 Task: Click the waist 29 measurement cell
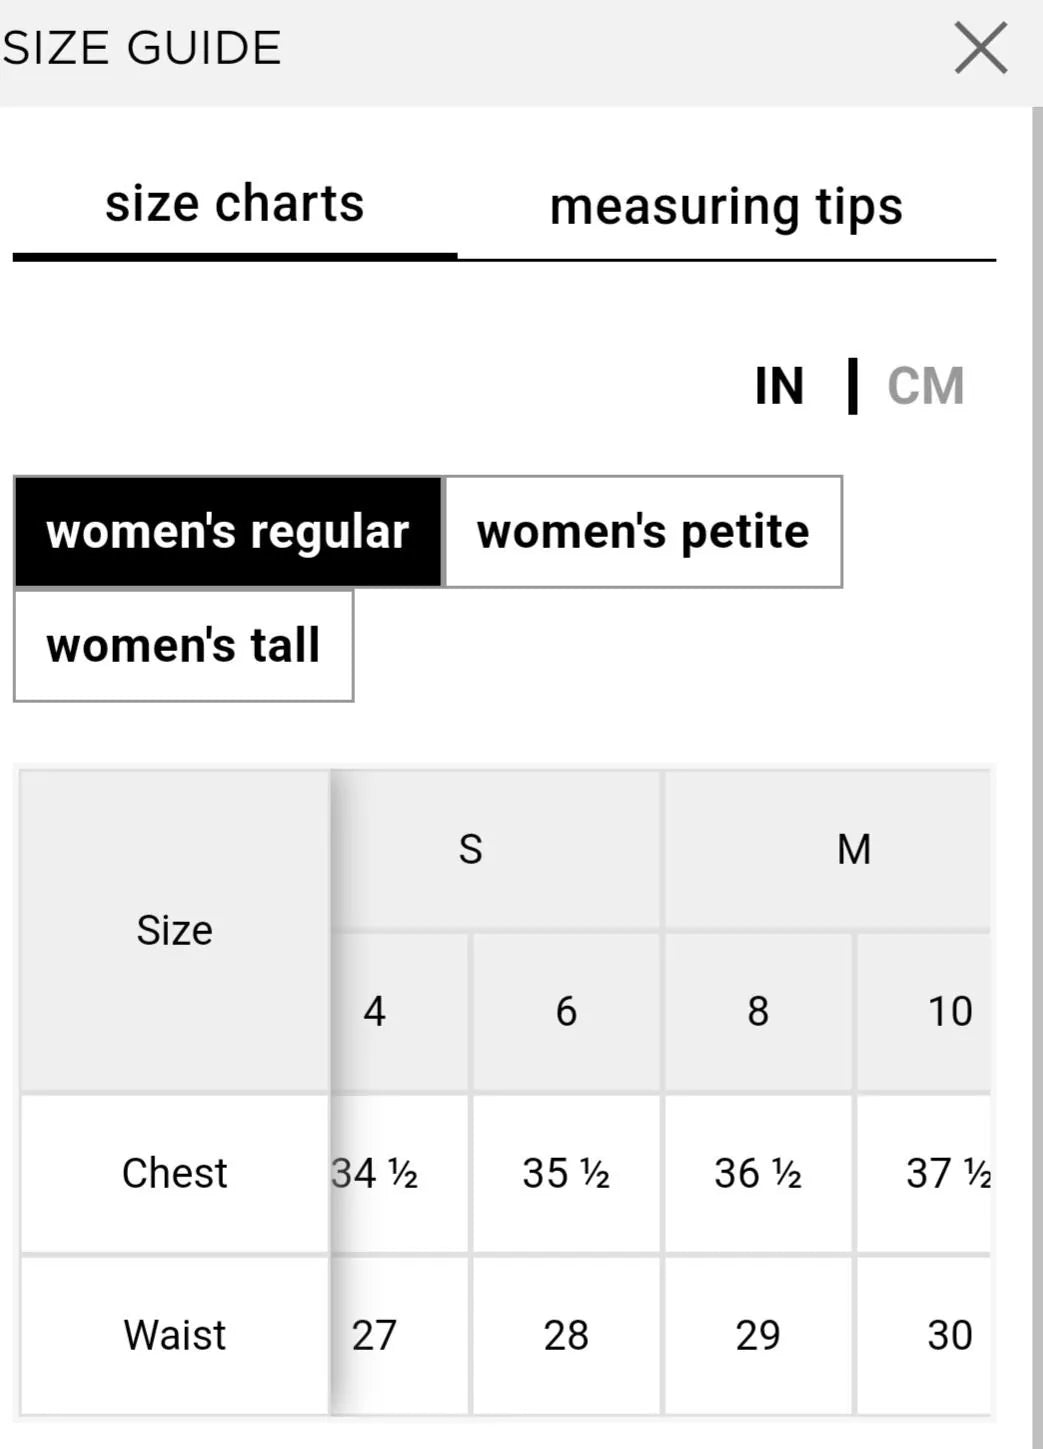tap(758, 1335)
